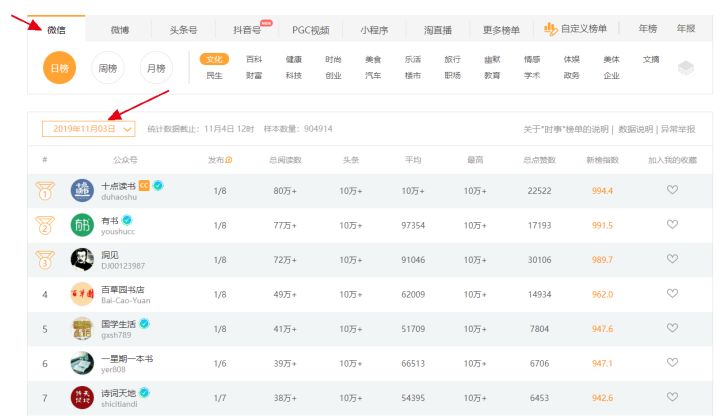Click the verified badge next to 有书

coord(127,220)
